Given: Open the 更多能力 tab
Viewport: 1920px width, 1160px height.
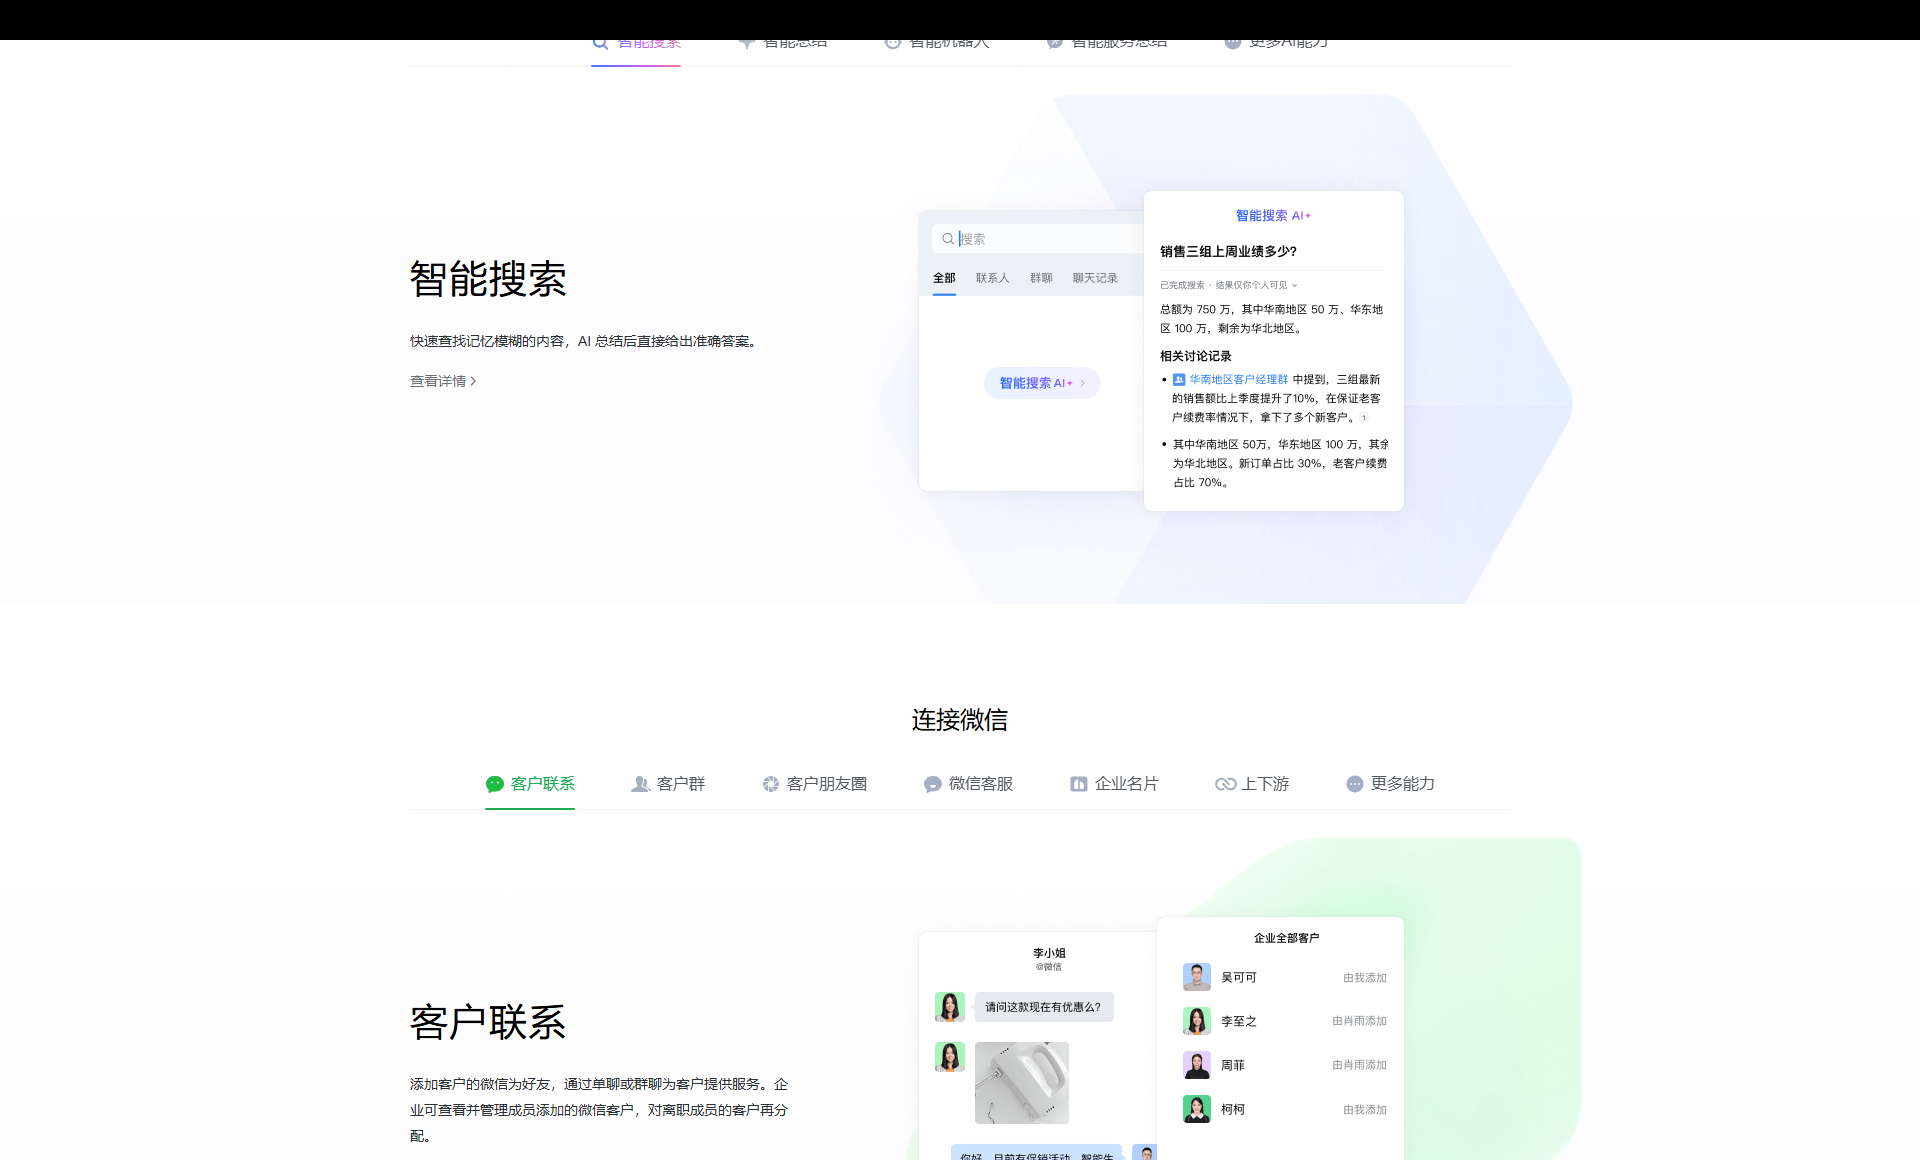Looking at the screenshot, I should point(1390,784).
